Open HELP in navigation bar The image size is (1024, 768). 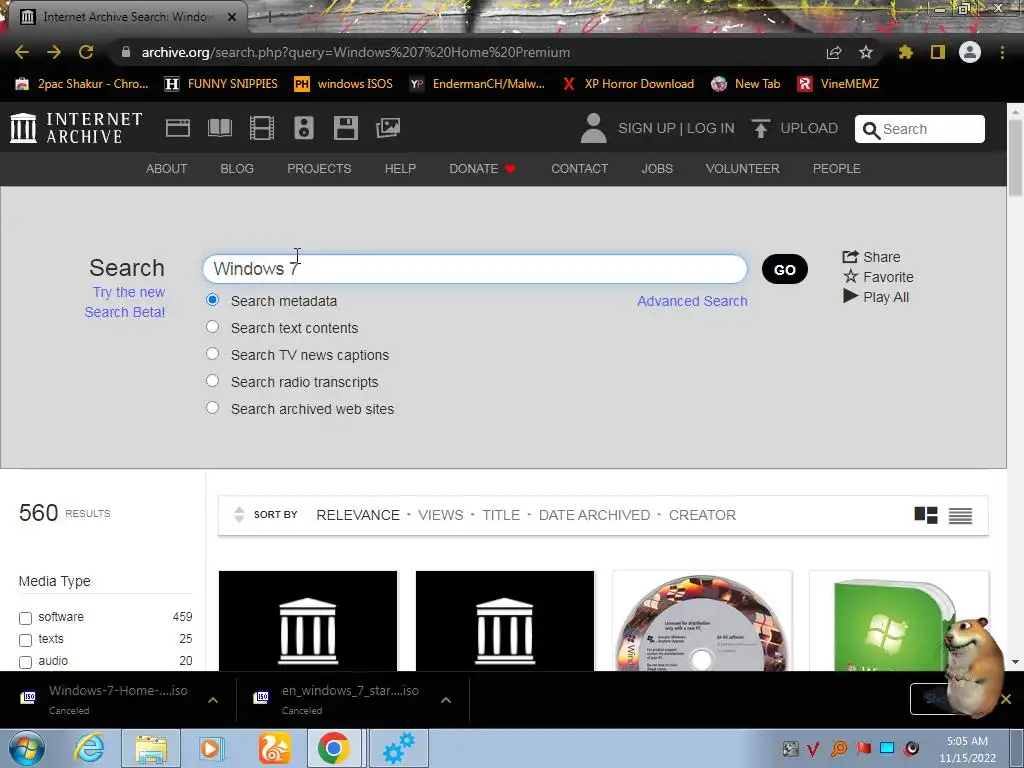(x=400, y=168)
